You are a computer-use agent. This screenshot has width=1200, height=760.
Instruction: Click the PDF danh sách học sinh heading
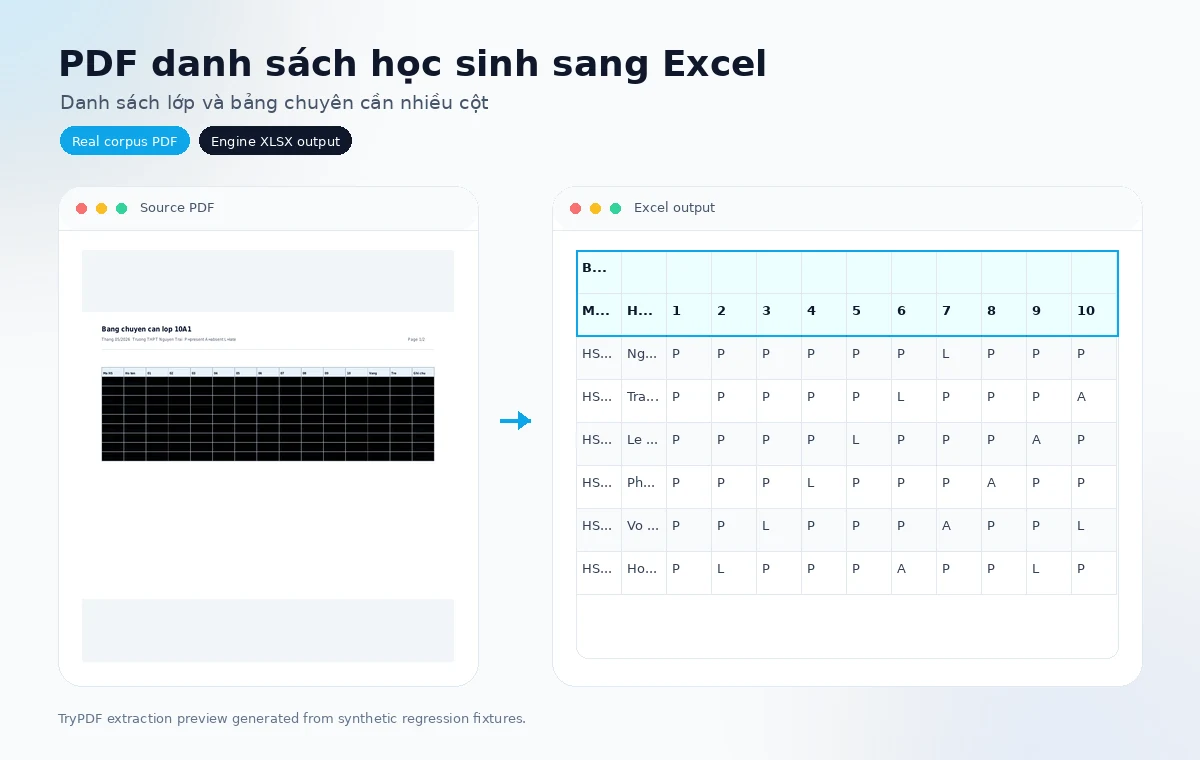coord(412,64)
